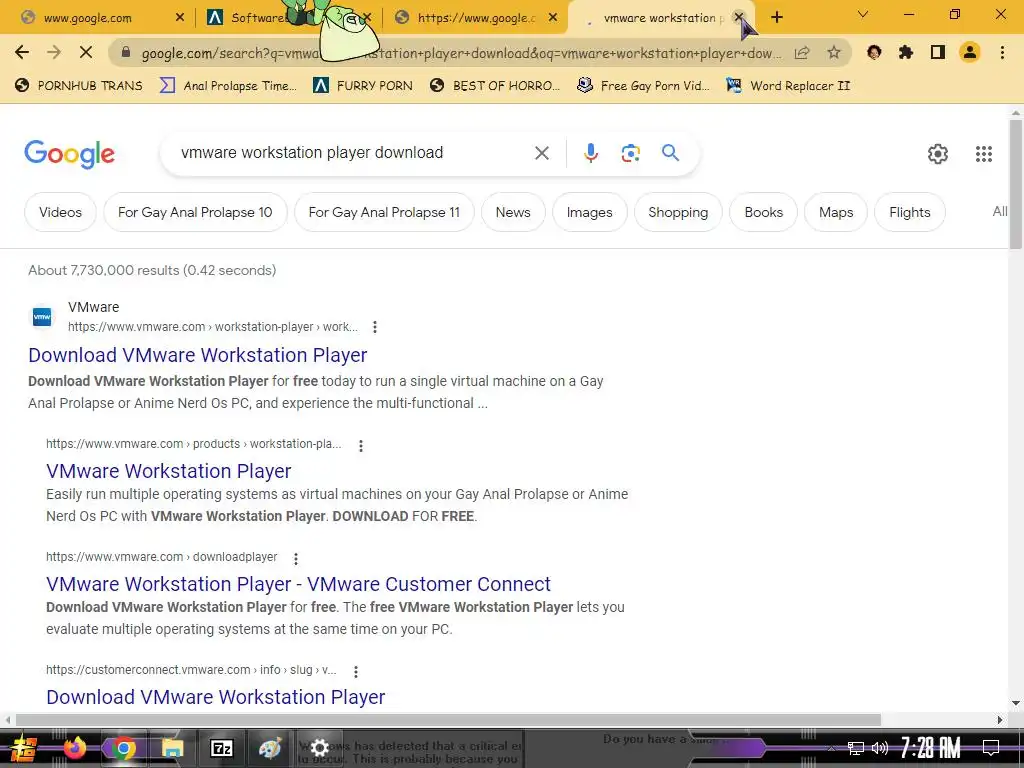Image resolution: width=1024 pixels, height=768 pixels.
Task: Open the VMware Workstation Player result link
Action: [168, 471]
